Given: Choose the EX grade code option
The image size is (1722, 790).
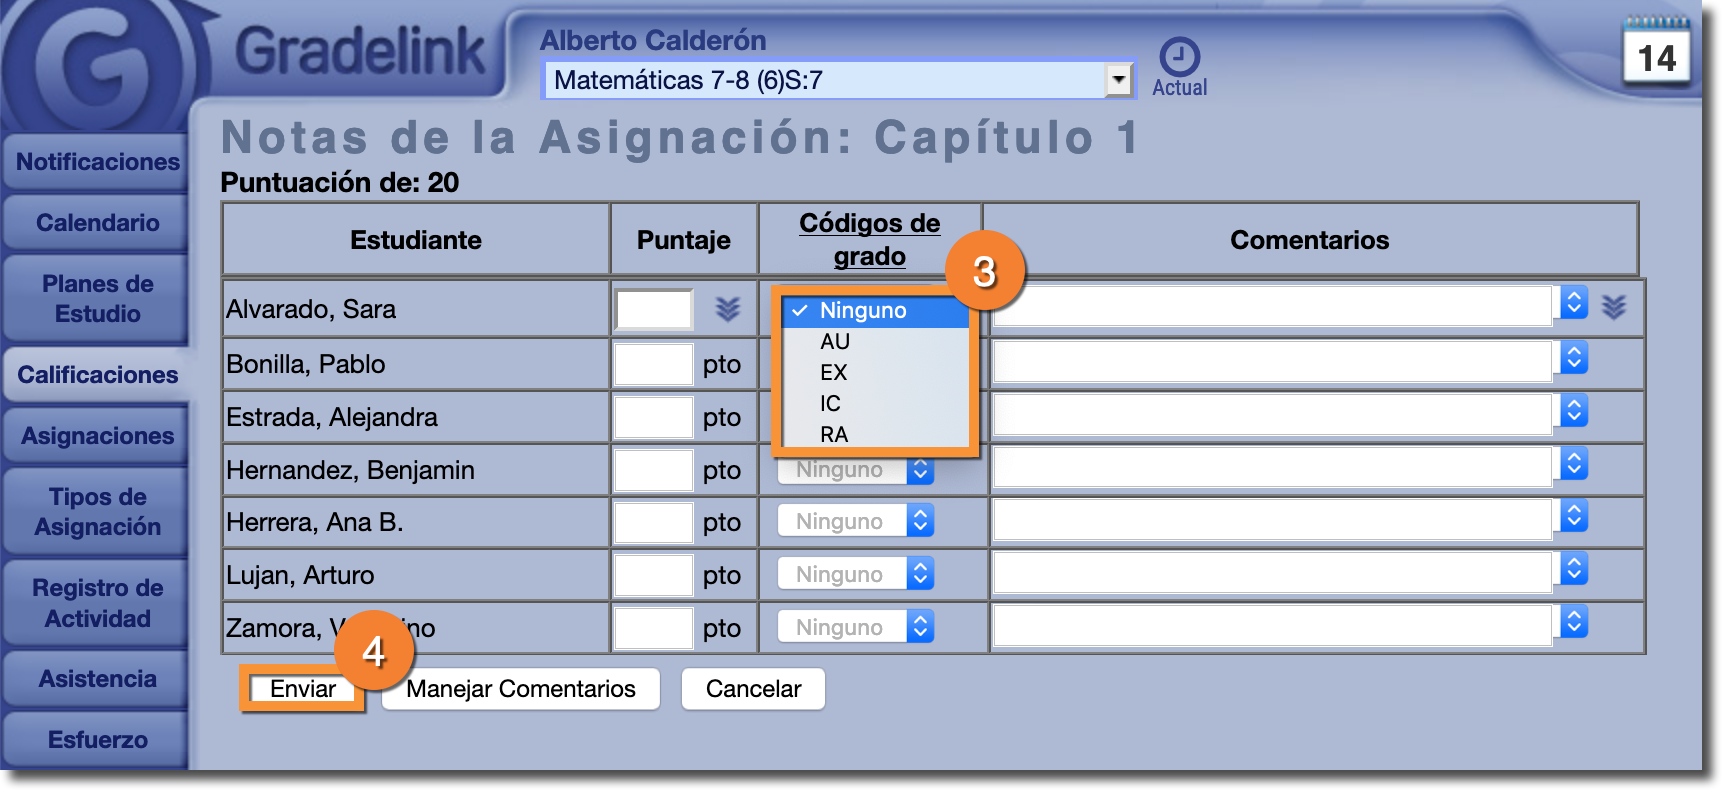Looking at the screenshot, I should (x=834, y=373).
